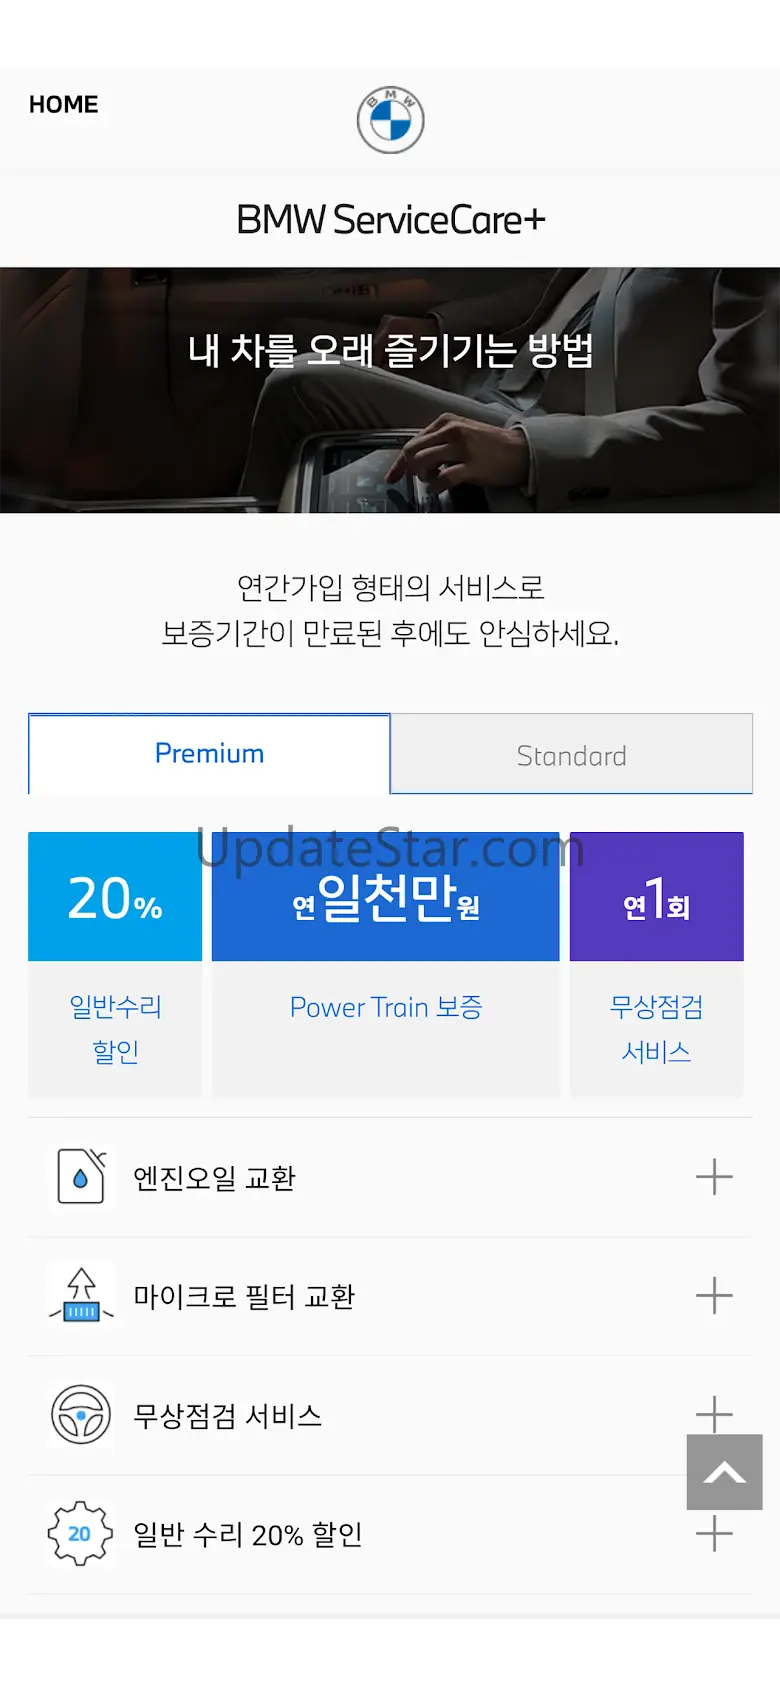Click the hero banner car interior image
Viewport: 780px width, 1687px height.
tap(390, 440)
